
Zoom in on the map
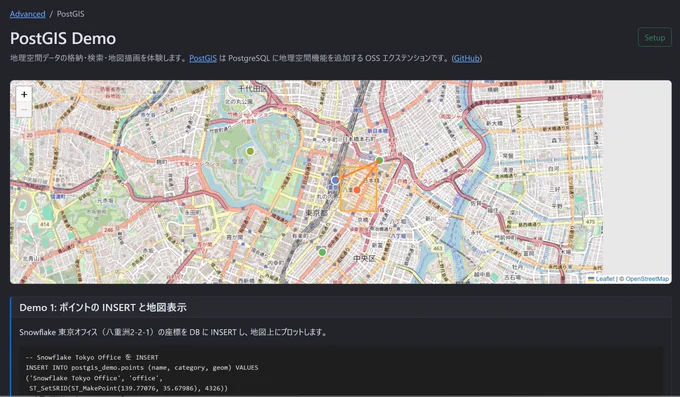(x=24, y=94)
